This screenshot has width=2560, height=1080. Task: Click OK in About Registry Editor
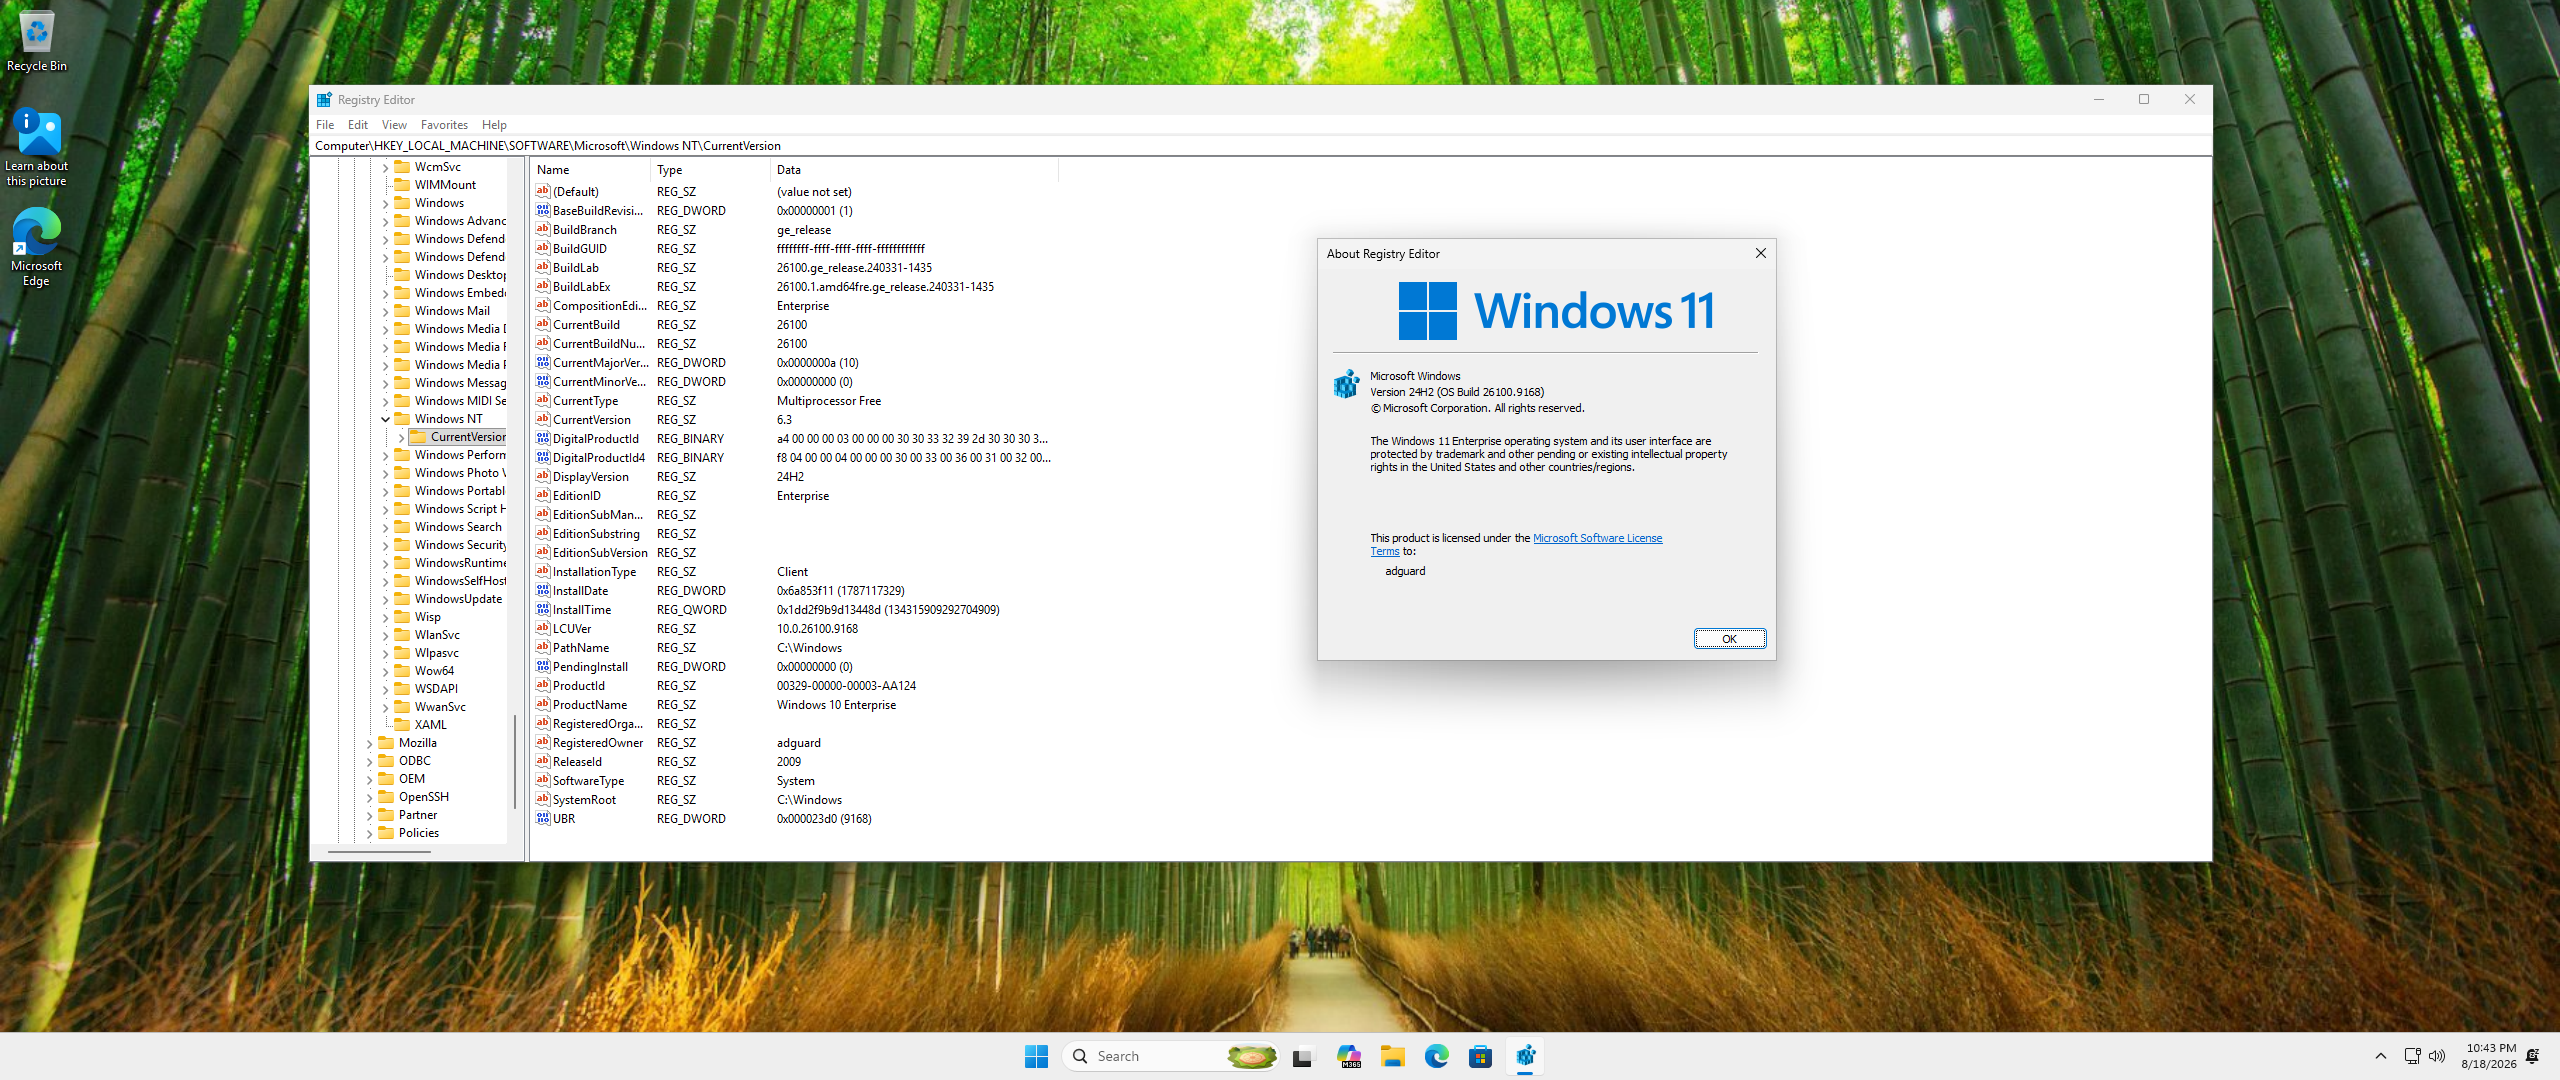(x=1729, y=639)
